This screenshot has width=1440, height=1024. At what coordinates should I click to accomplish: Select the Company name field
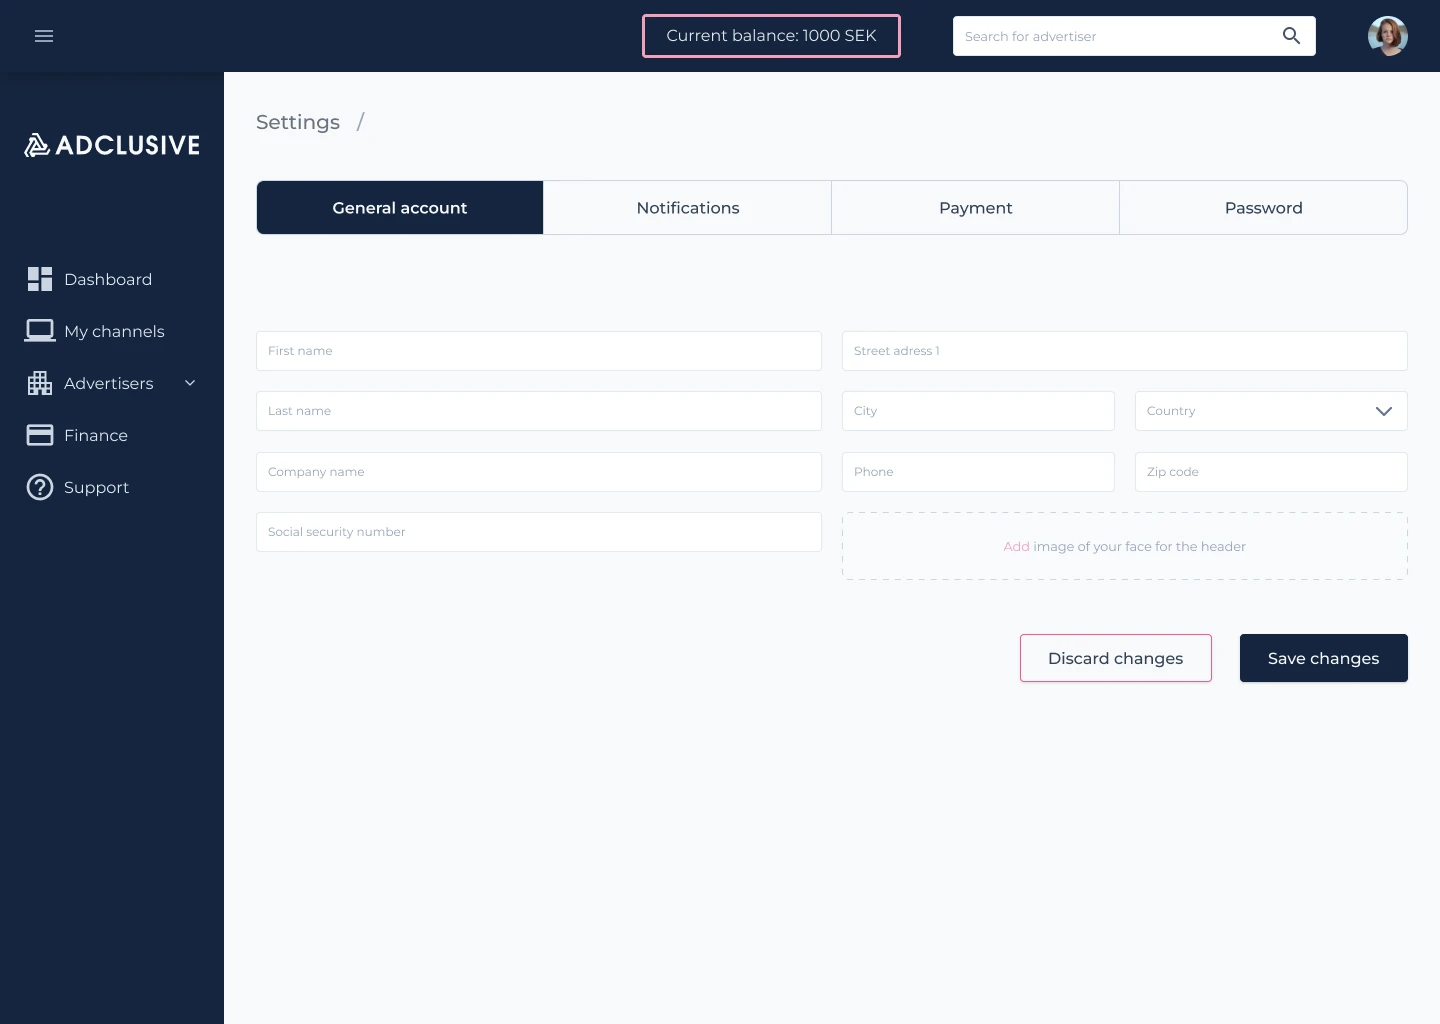pos(539,472)
